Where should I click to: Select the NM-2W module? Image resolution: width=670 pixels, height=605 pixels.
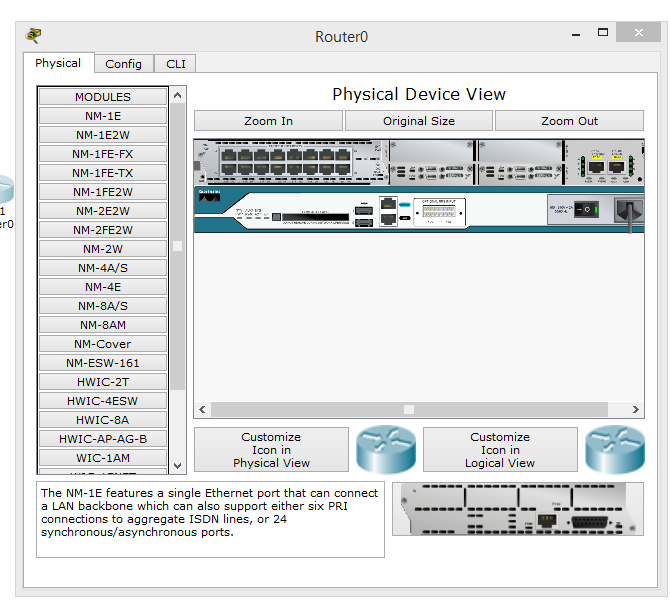coord(103,249)
